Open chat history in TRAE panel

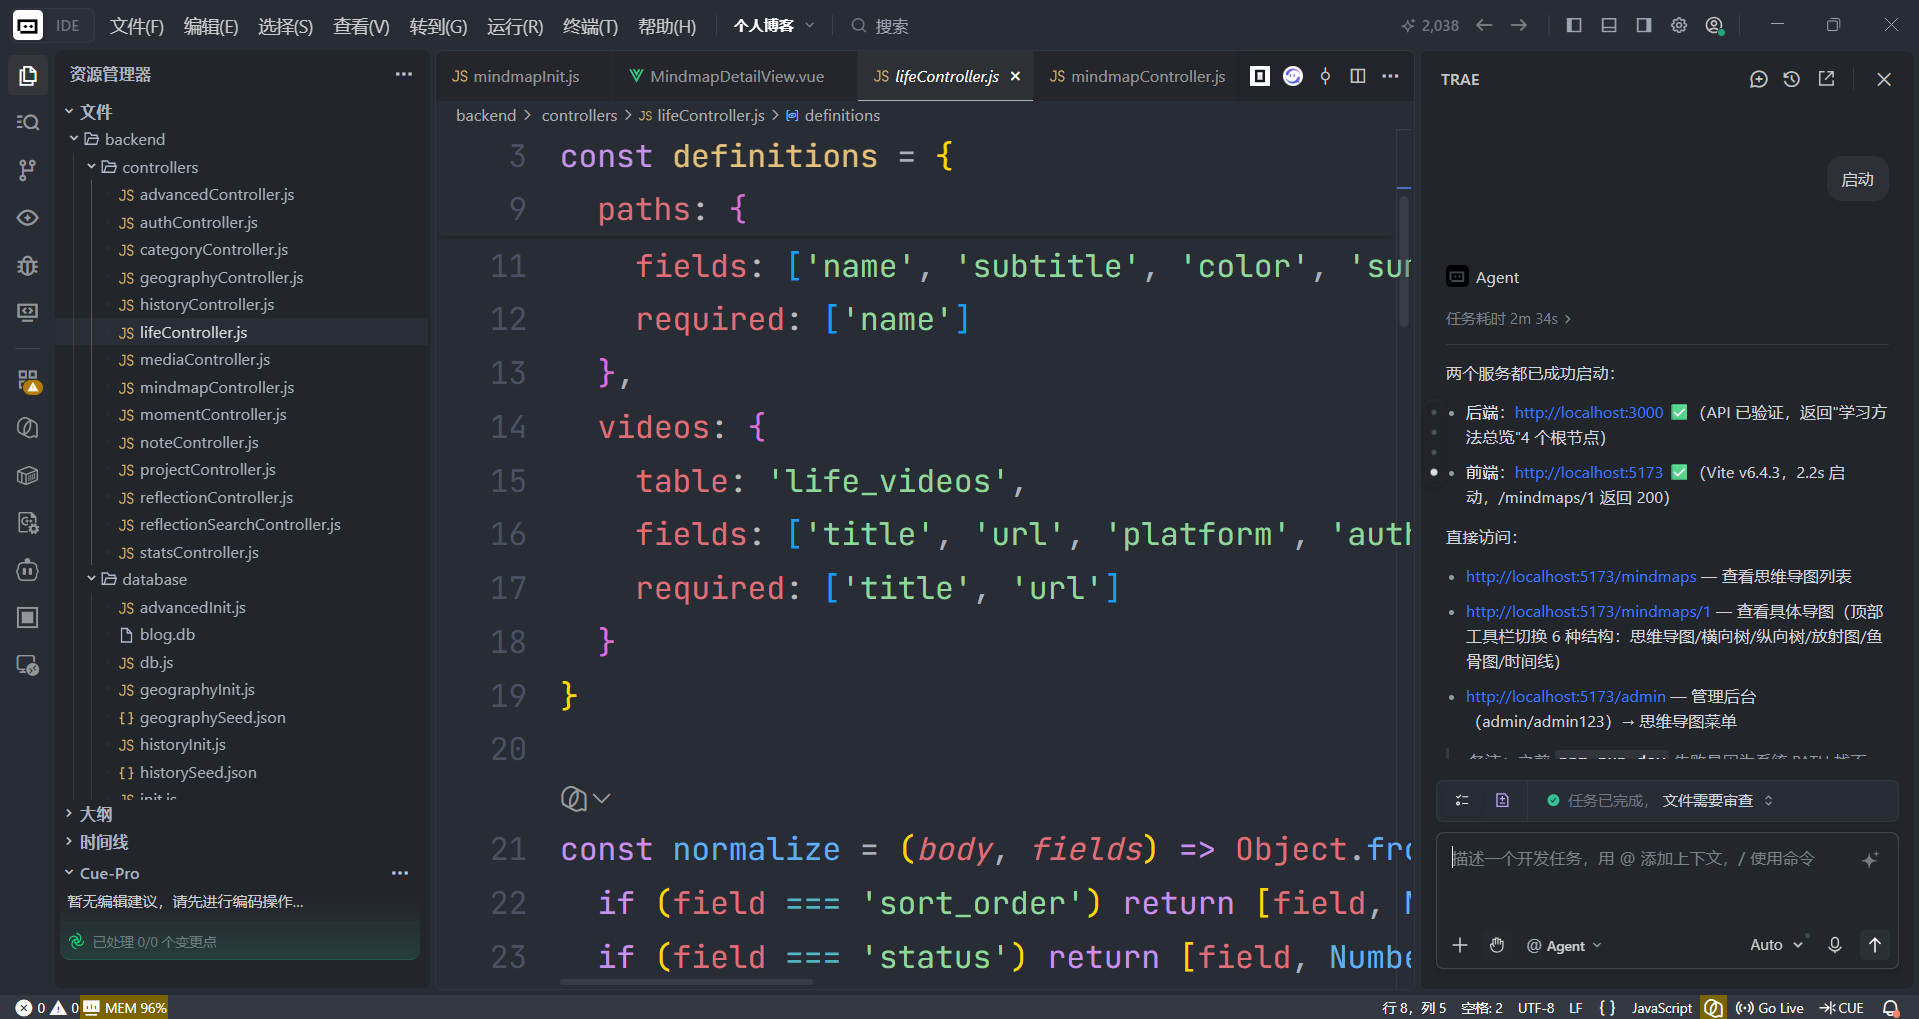pos(1792,79)
